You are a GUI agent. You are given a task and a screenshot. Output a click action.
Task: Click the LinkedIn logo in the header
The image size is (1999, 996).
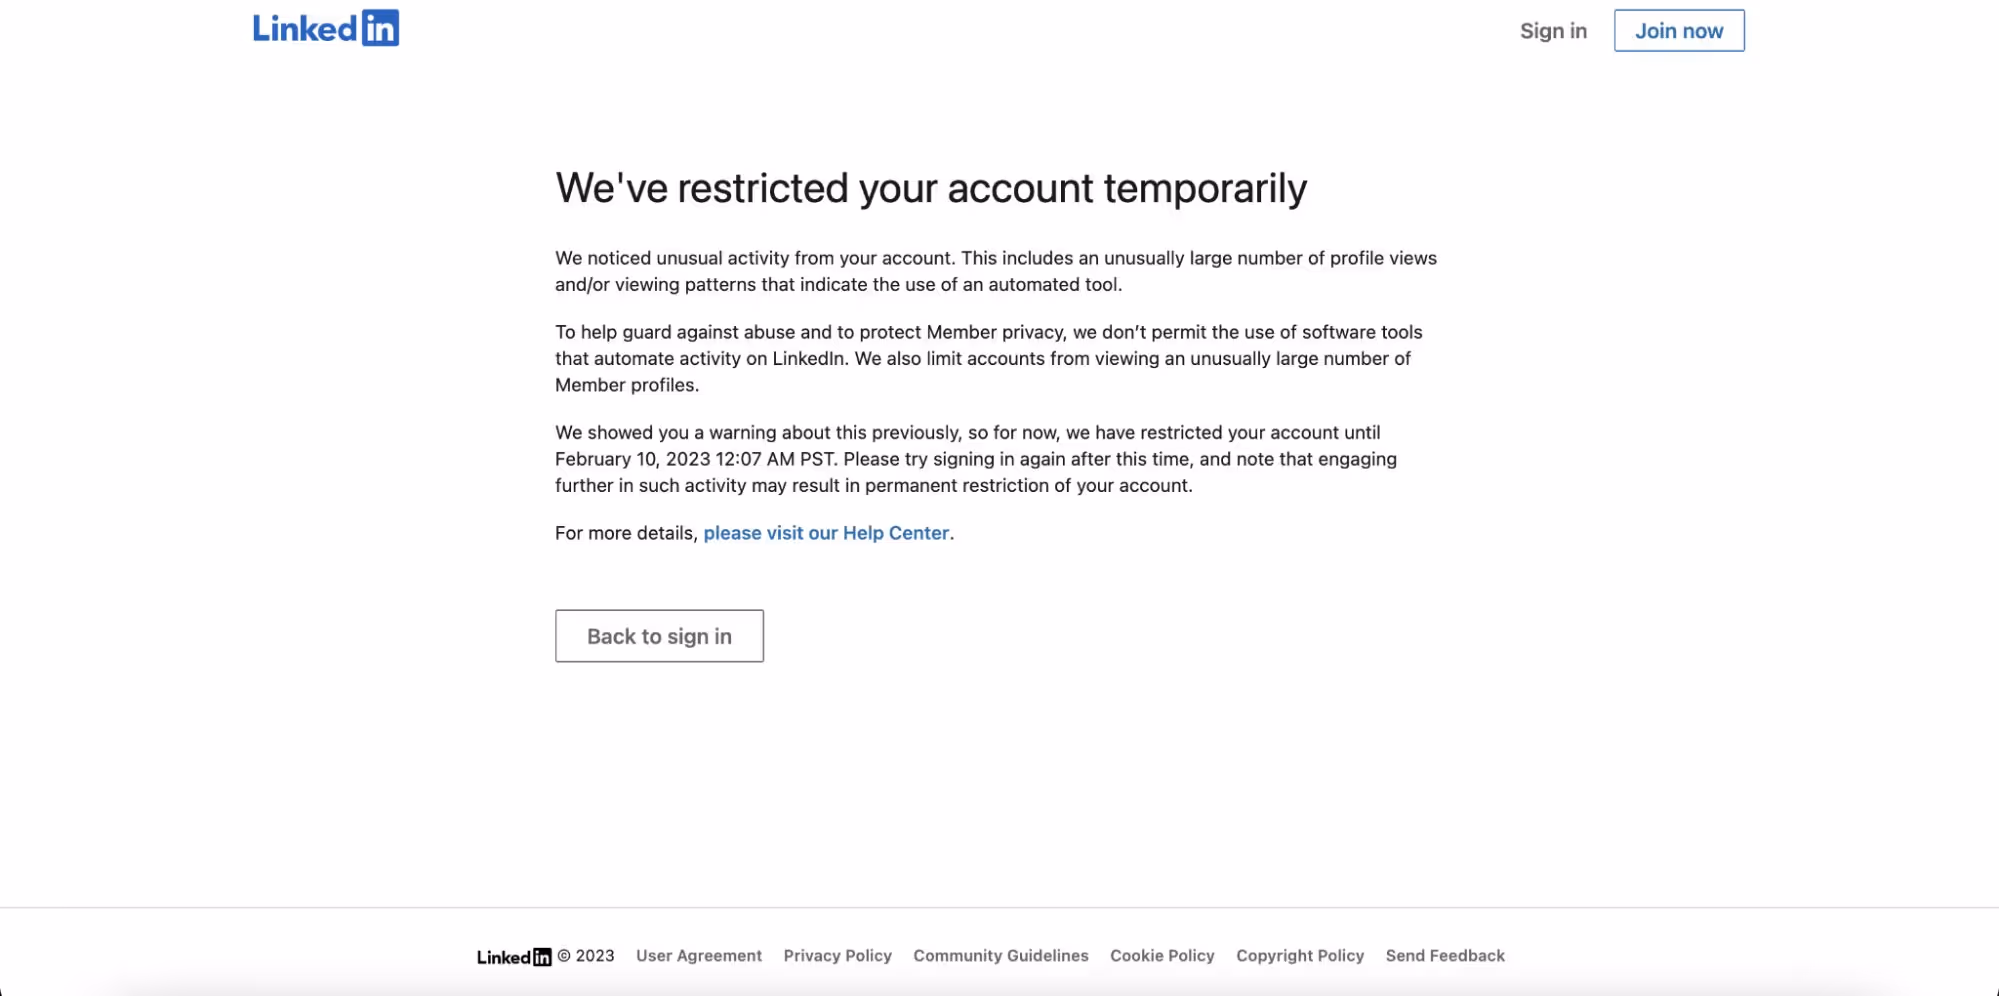click(325, 27)
